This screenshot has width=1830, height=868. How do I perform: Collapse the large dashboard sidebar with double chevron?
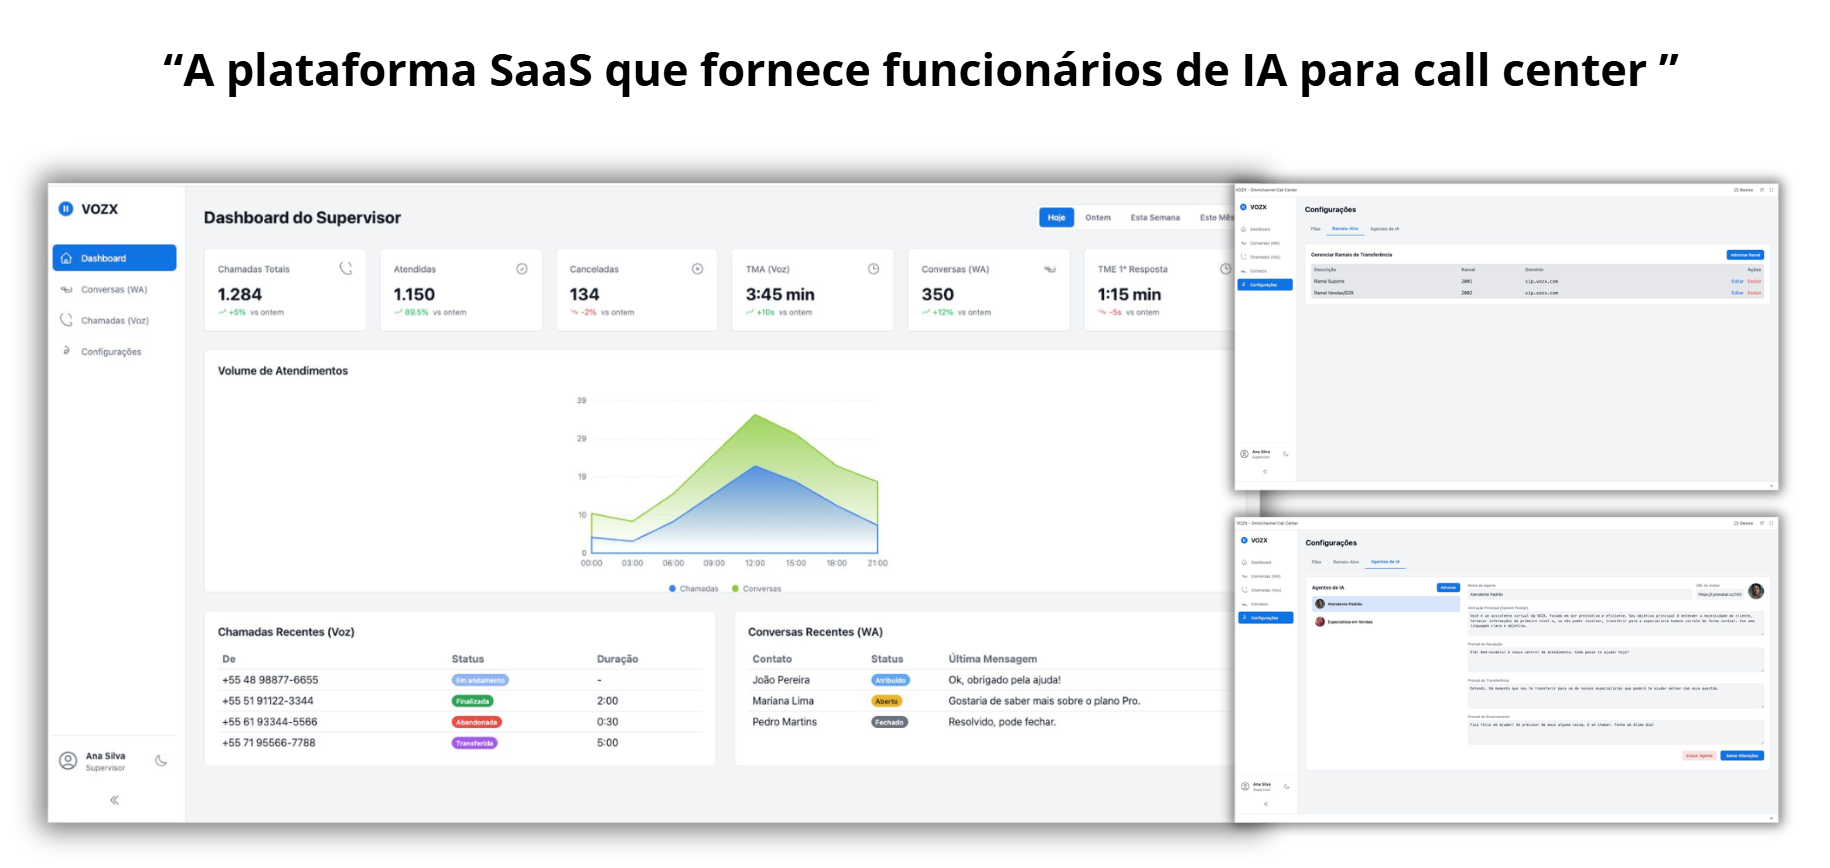pyautogui.click(x=114, y=800)
